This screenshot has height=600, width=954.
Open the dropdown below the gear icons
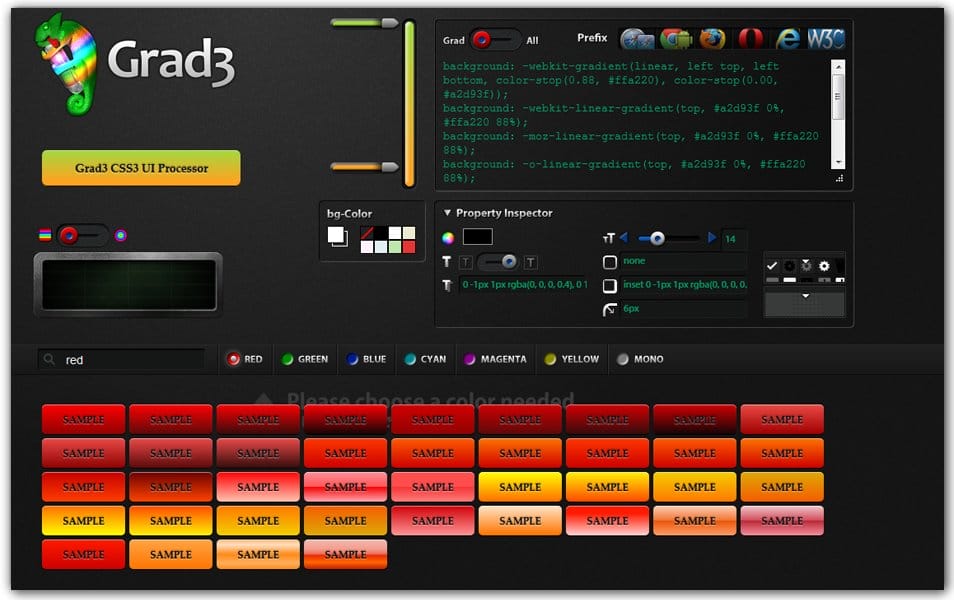(x=806, y=293)
